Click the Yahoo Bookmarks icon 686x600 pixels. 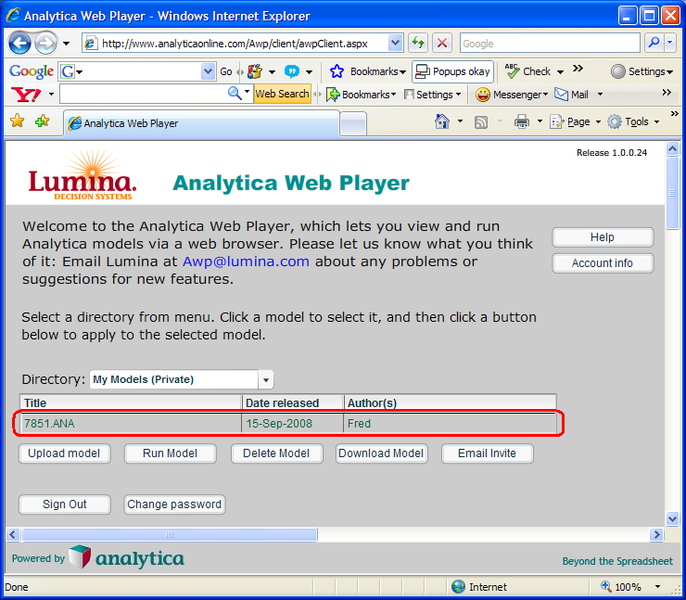click(x=332, y=95)
